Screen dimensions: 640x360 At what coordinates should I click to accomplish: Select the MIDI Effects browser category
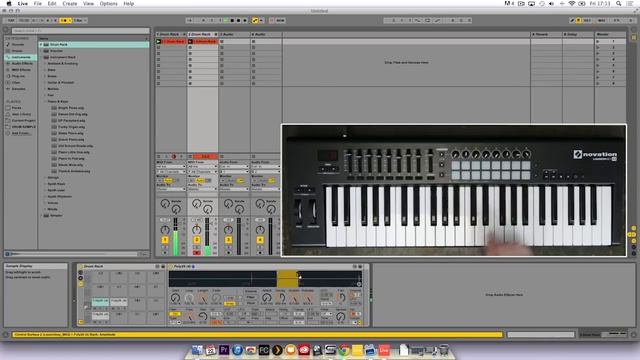[21, 70]
